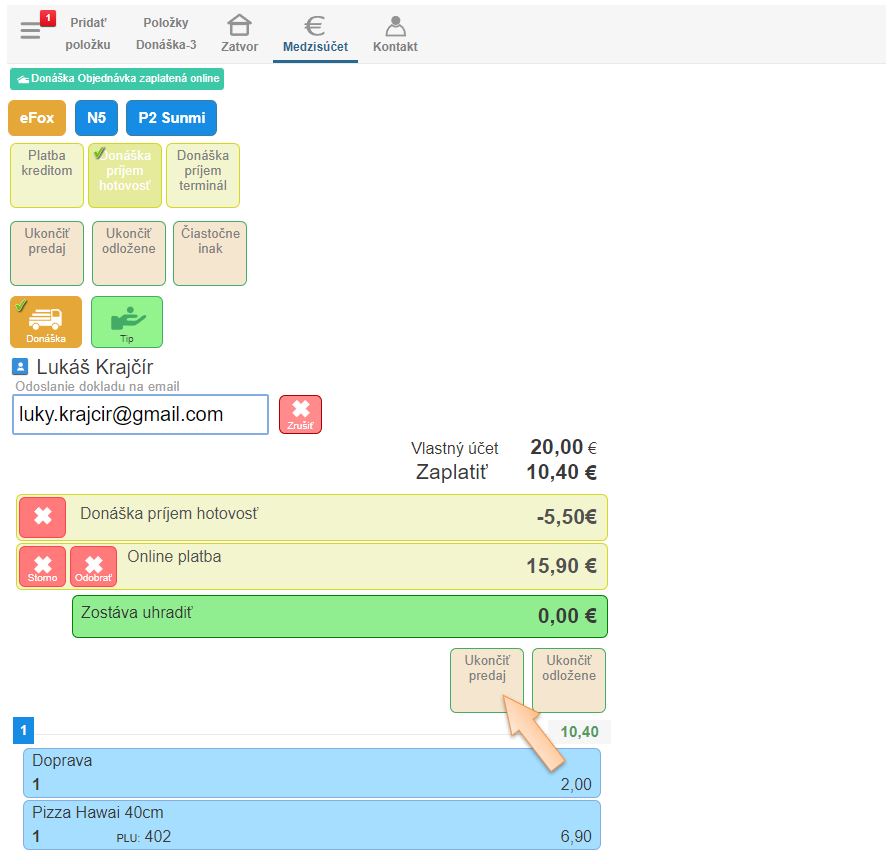Select the orange eFox printer button
The height and width of the screenshot is (864, 890).
click(37, 118)
